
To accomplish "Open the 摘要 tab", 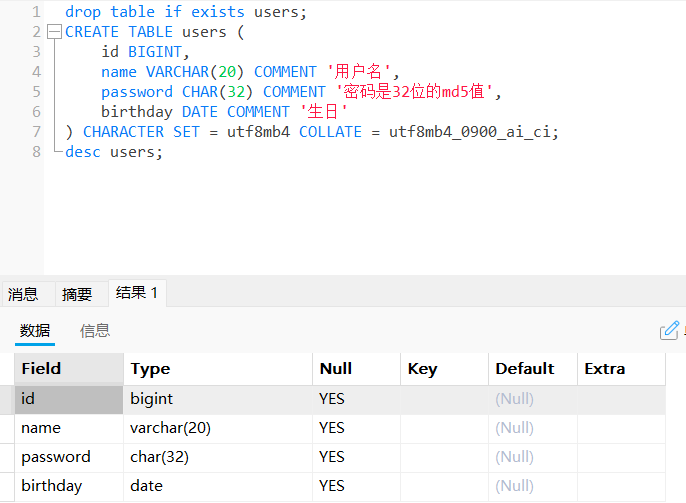I will pyautogui.click(x=81, y=294).
